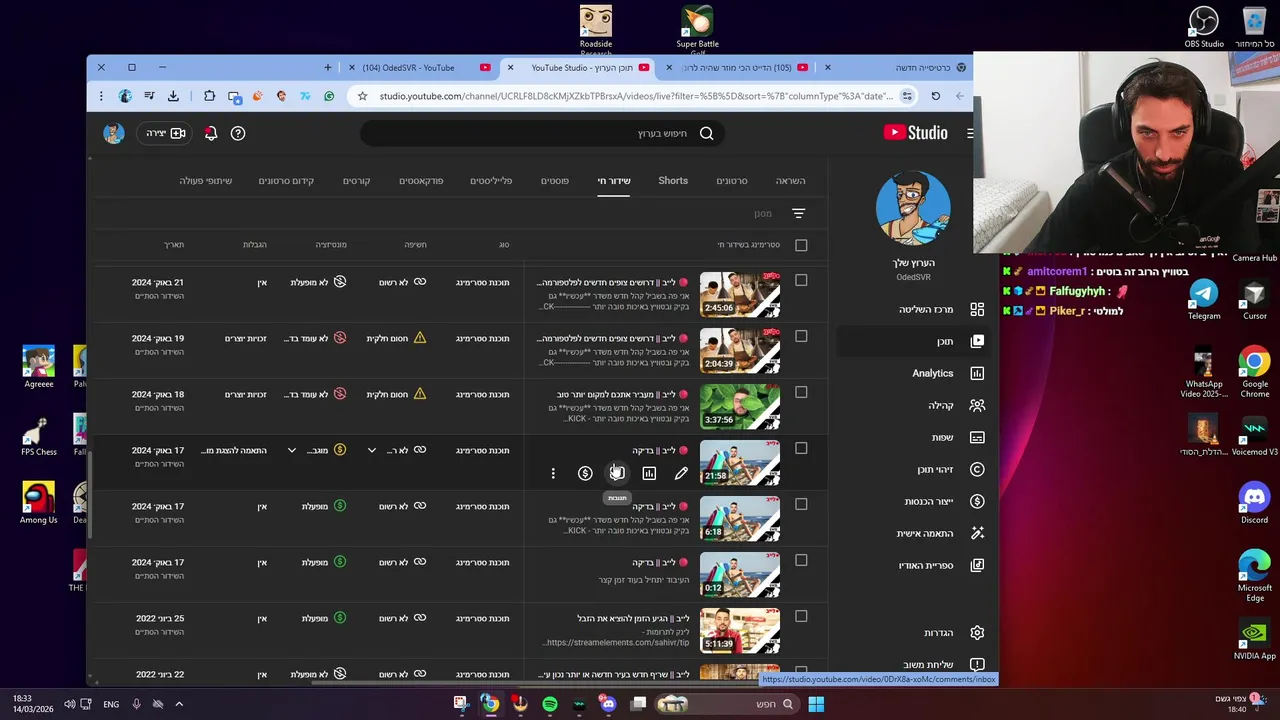The image size is (1280, 720).
Task: Check the box for the 3:37:56 video
Action: coord(801,393)
